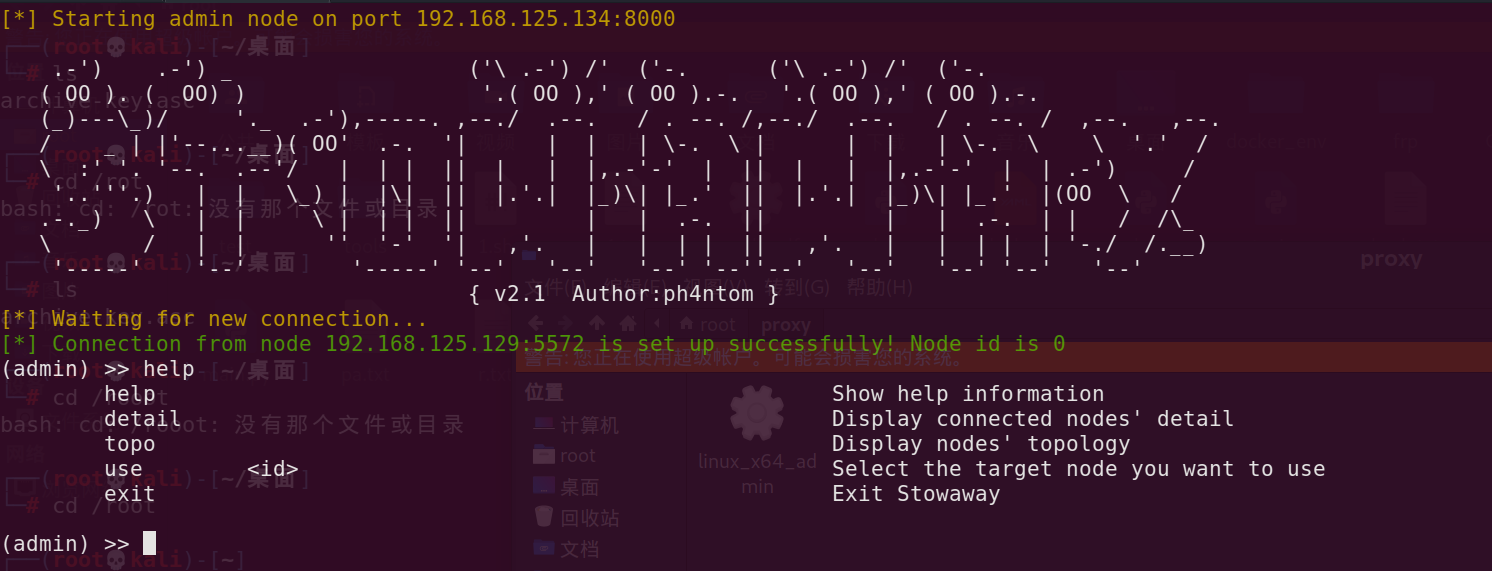Click the root segment in path bar

[x=708, y=325]
